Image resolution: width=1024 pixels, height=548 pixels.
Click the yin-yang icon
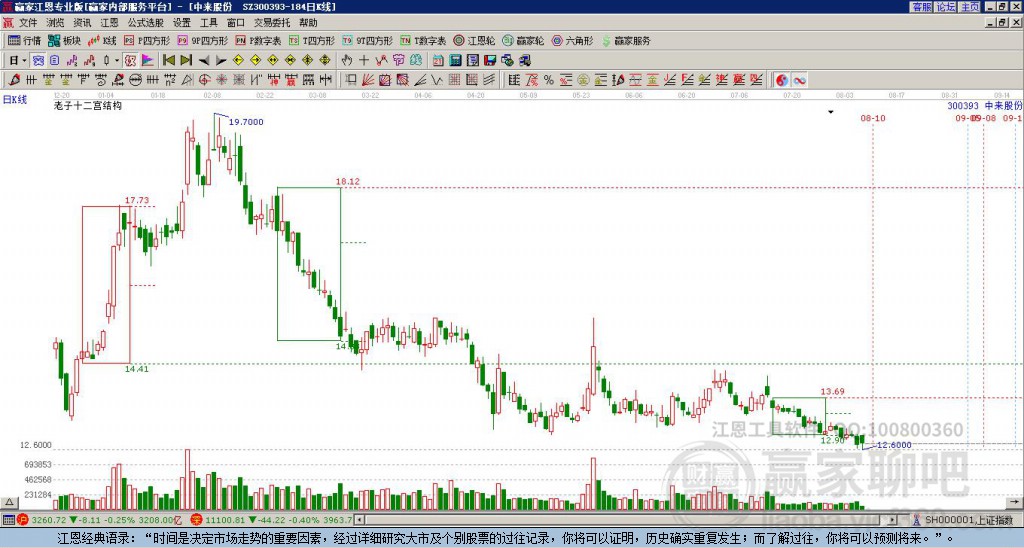pyautogui.click(x=782, y=80)
